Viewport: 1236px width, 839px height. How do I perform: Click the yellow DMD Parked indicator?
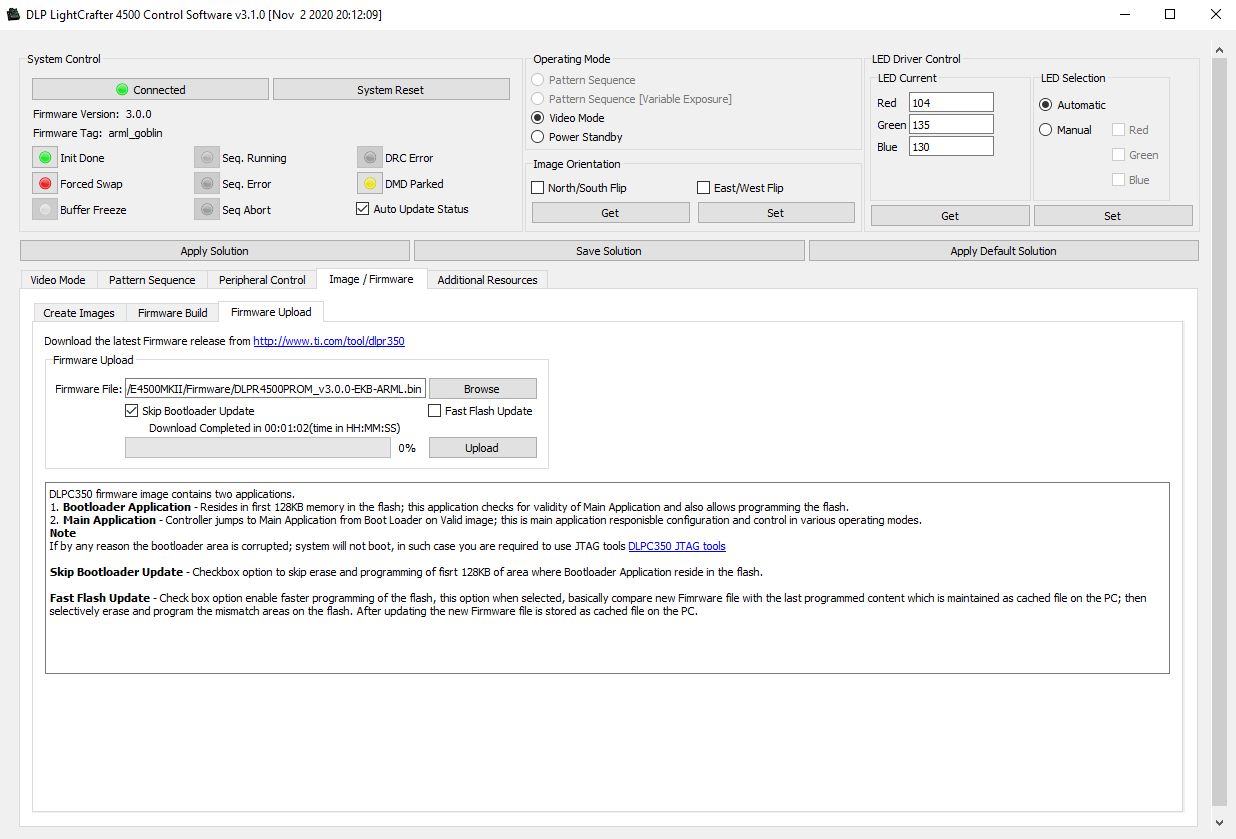(x=369, y=184)
